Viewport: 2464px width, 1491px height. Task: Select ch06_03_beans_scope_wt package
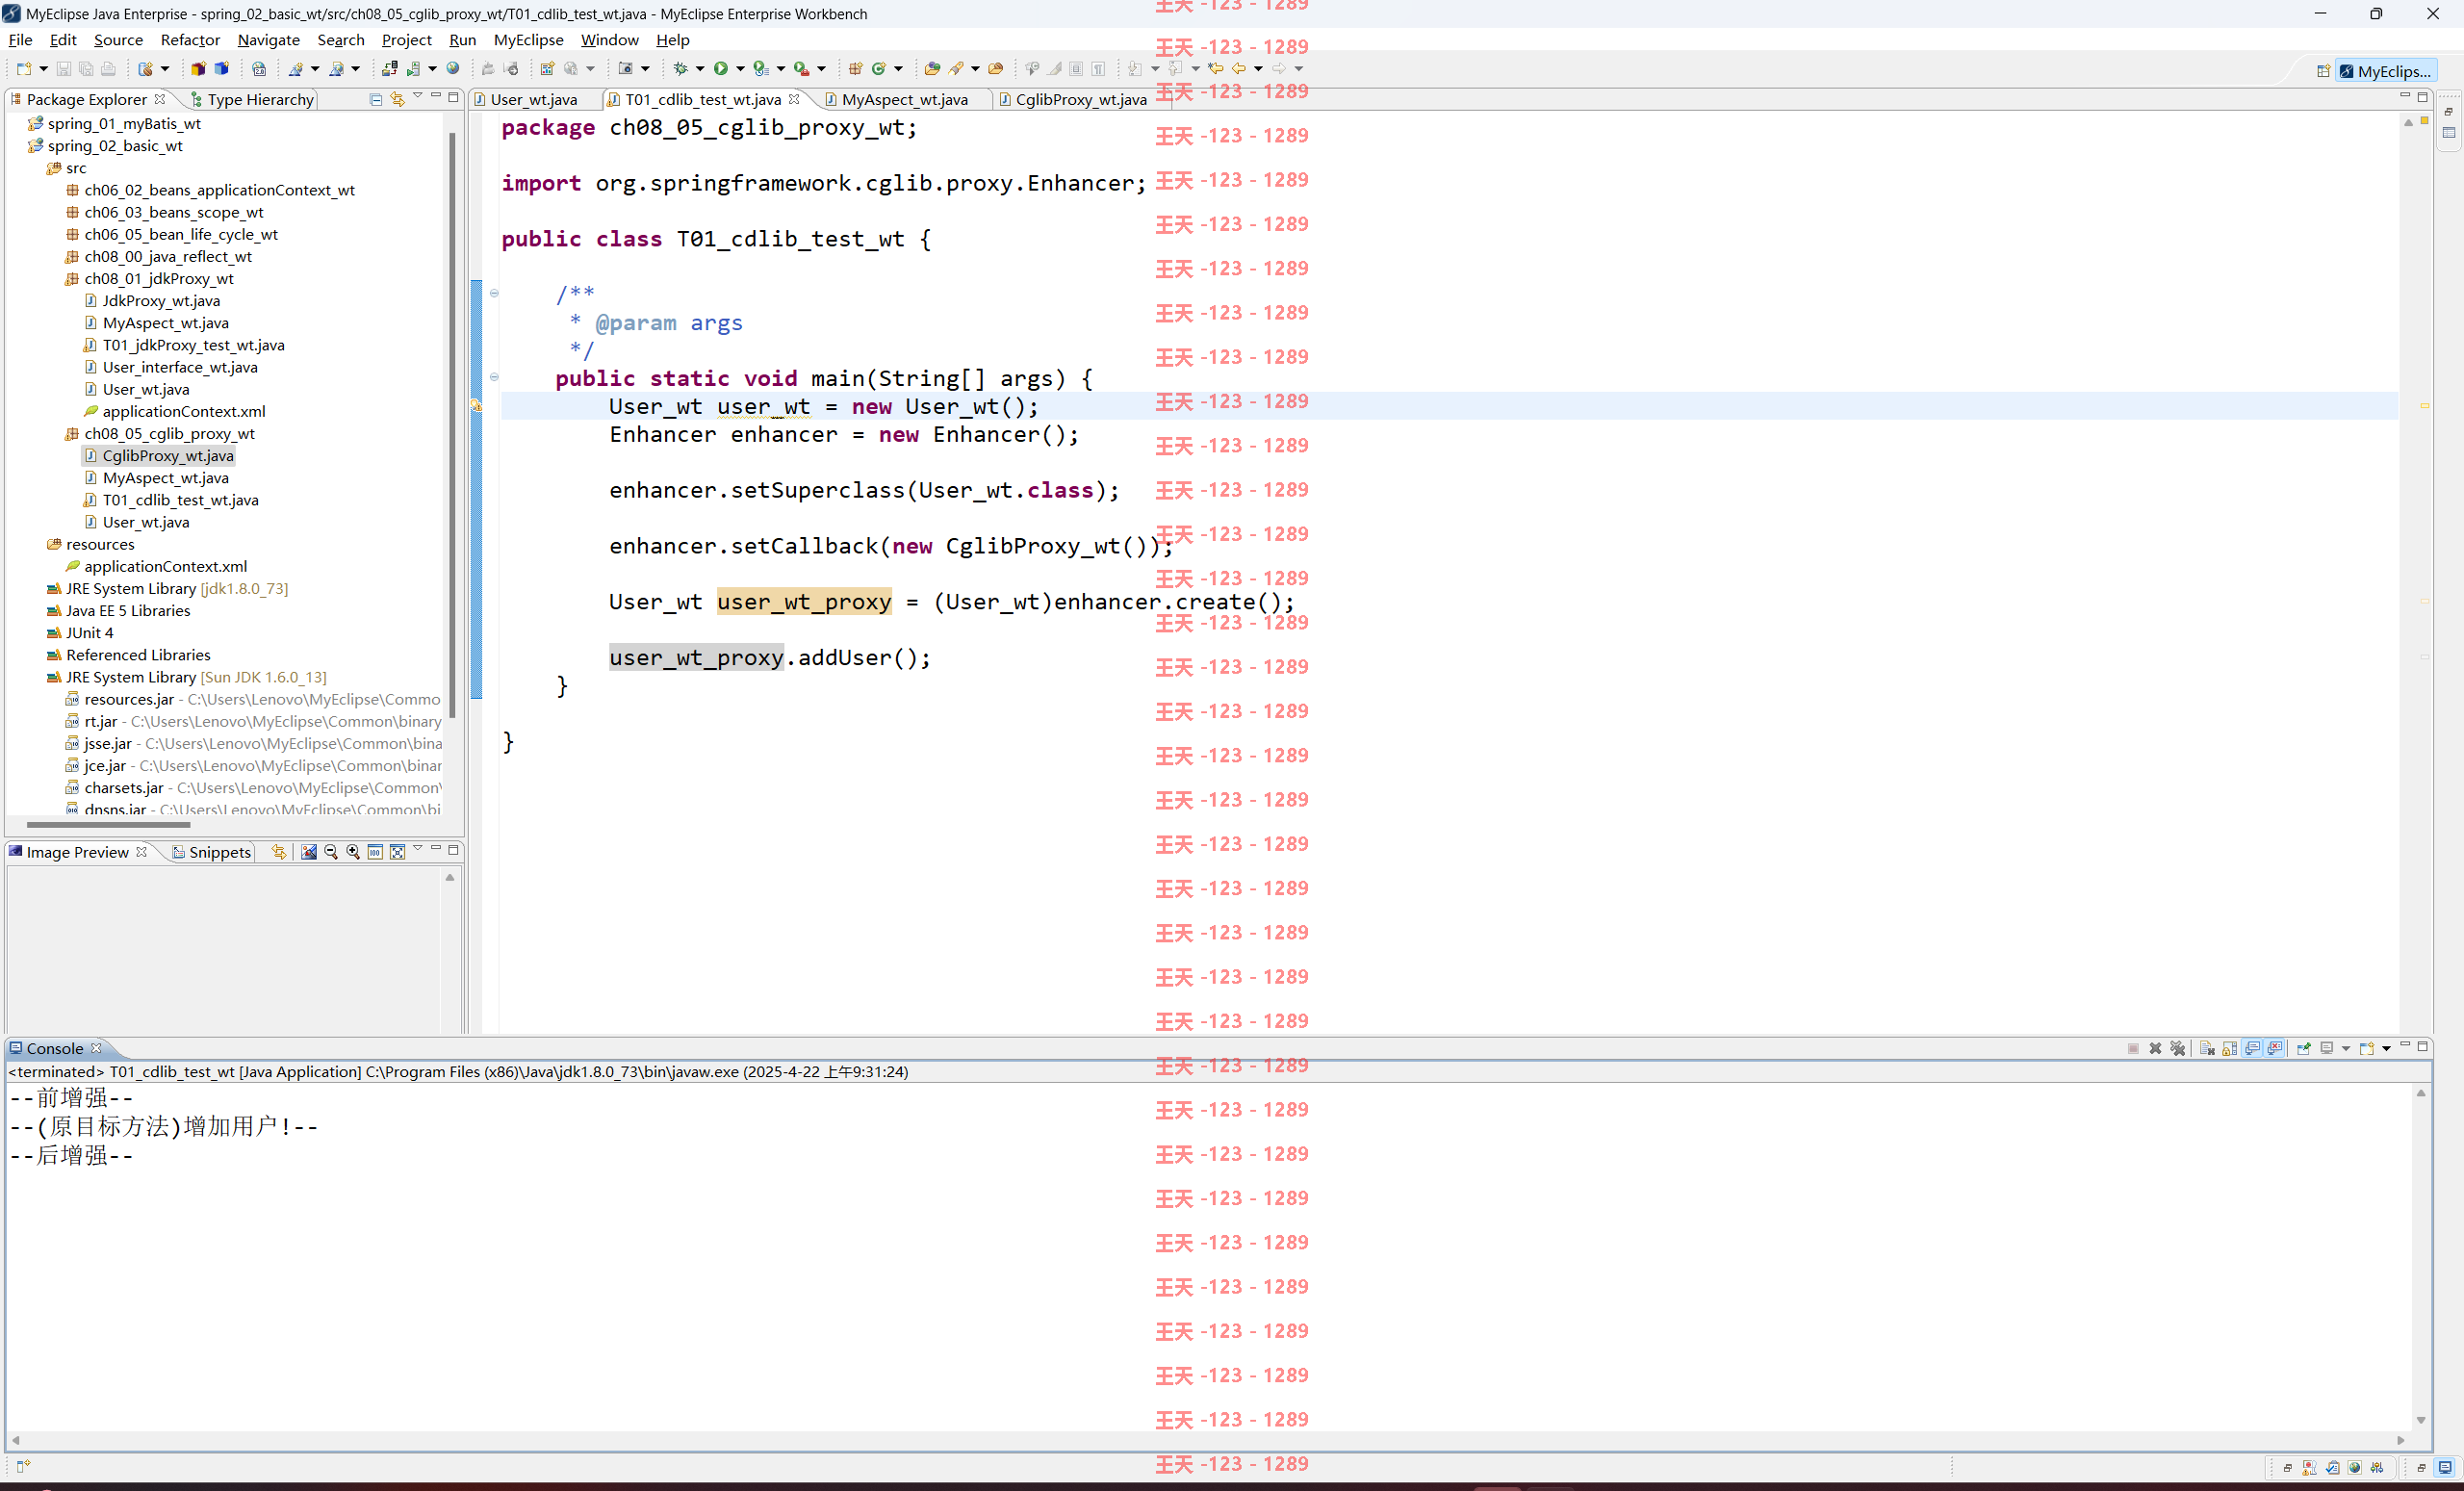pyautogui.click(x=174, y=212)
